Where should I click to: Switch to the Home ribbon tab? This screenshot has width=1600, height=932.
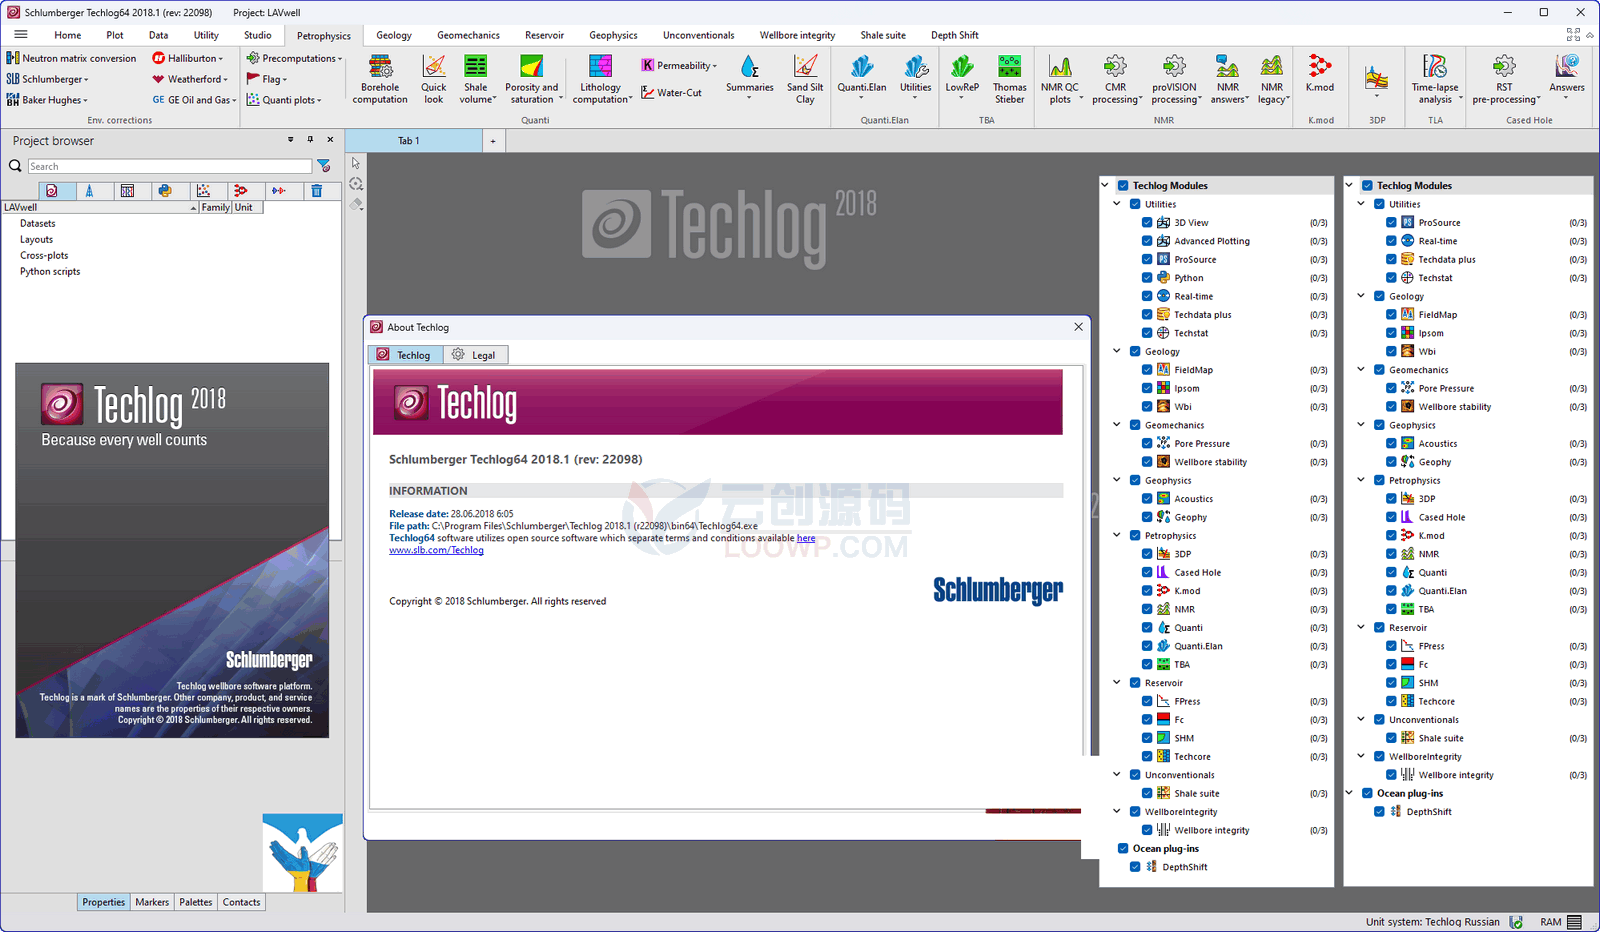pos(68,35)
